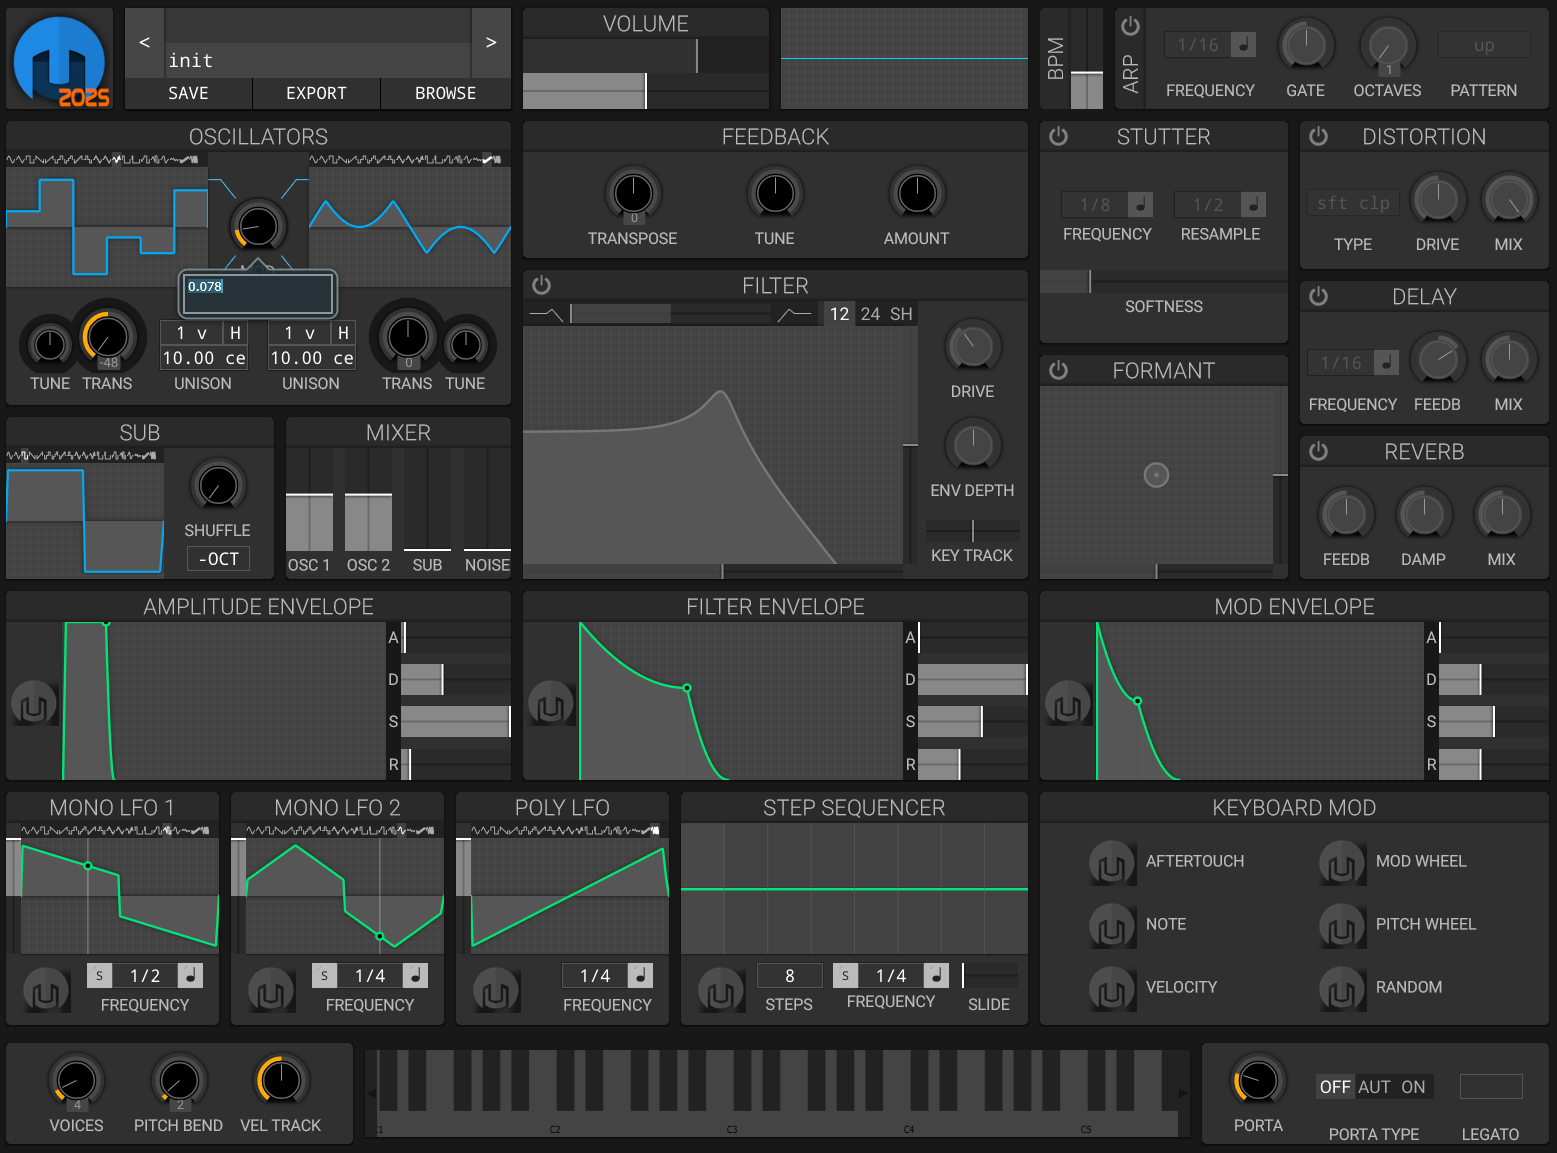Click the Amplitude Envelope modulation icon
This screenshot has height=1153, width=1557.
click(33, 704)
